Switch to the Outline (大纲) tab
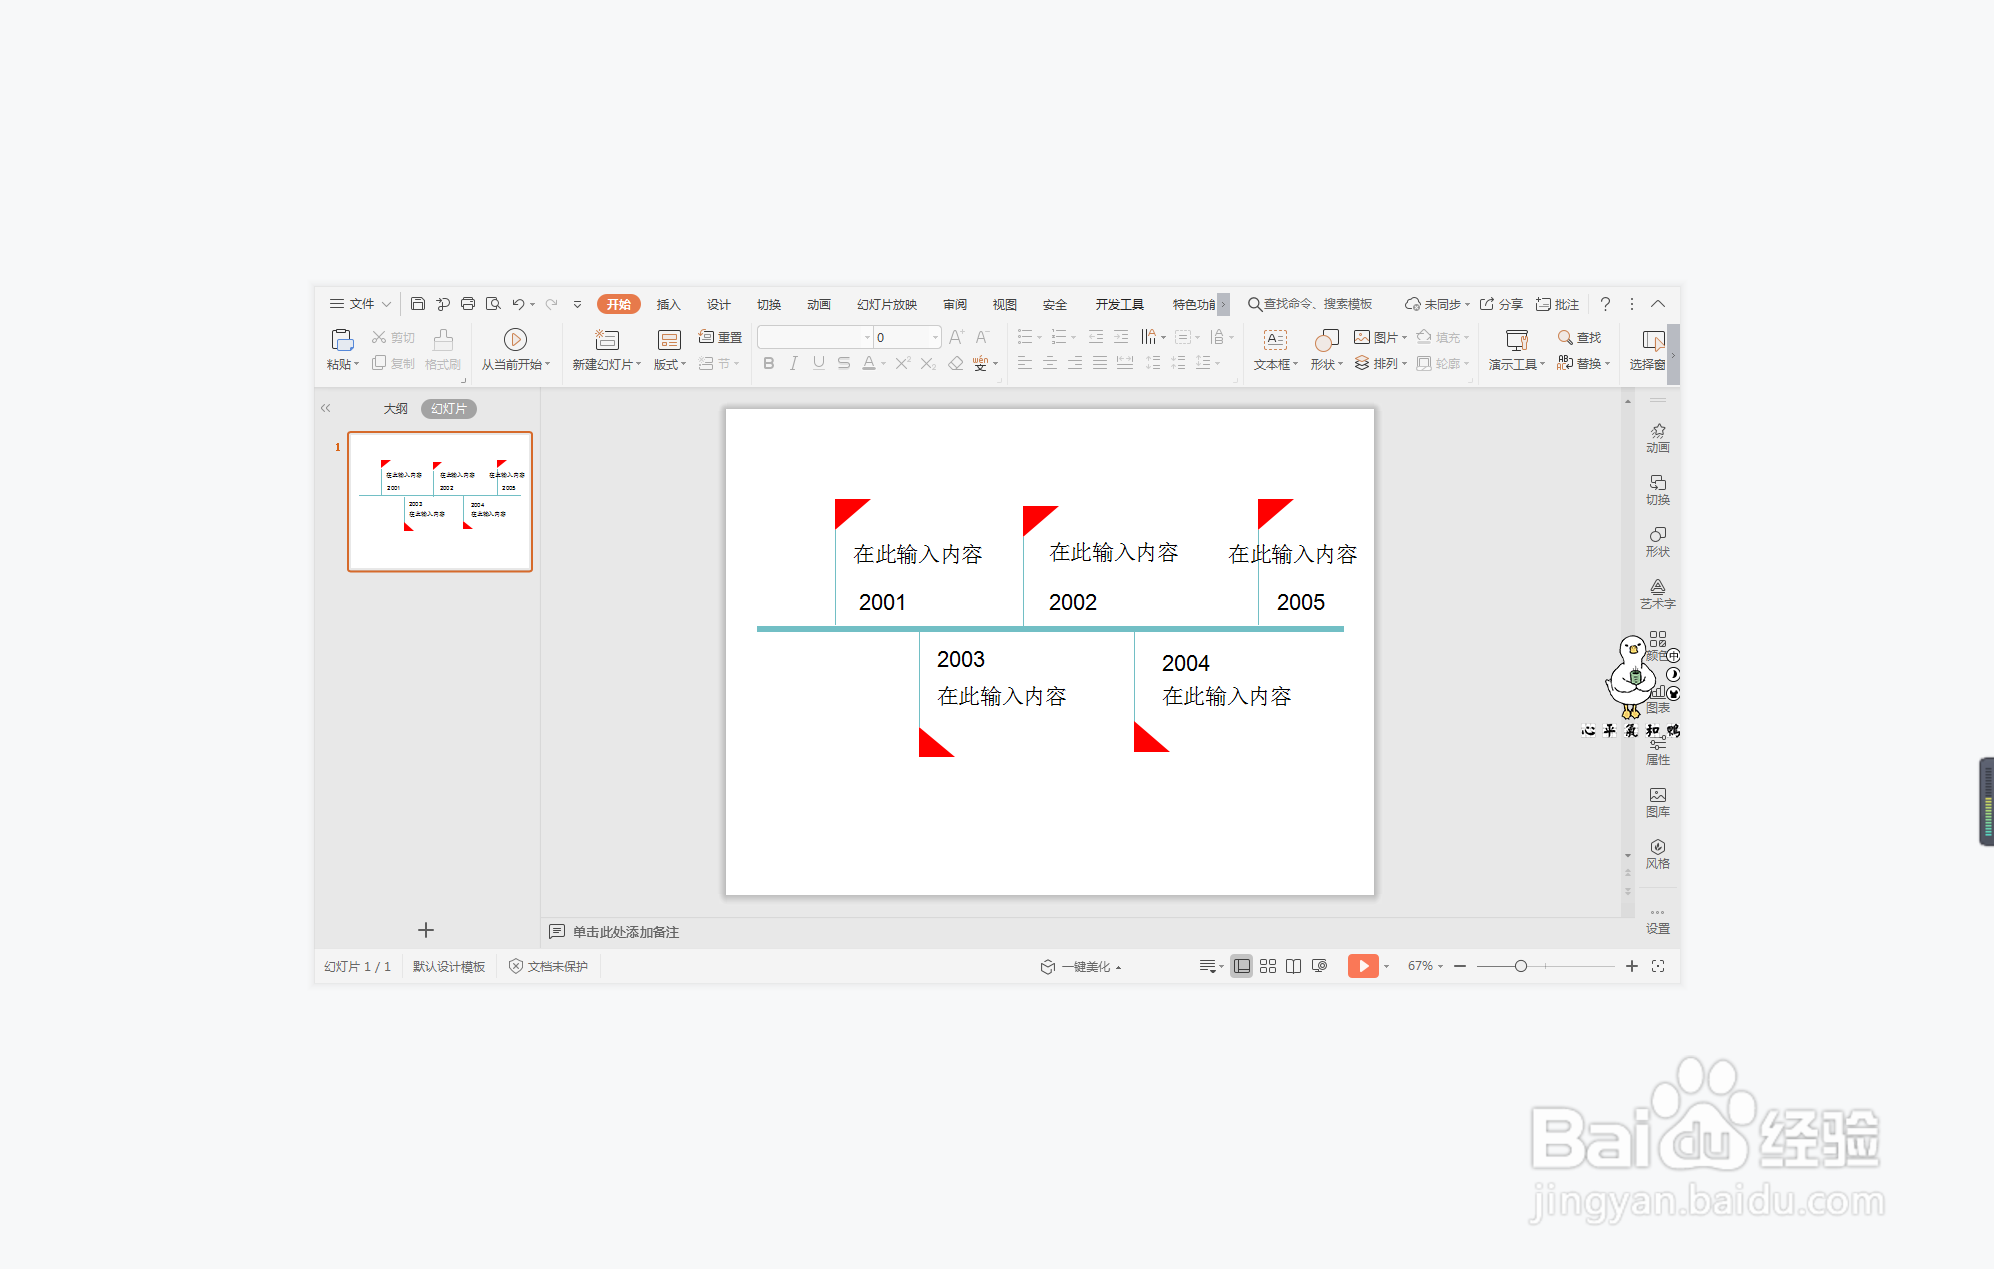The height and width of the screenshot is (1269, 1994). coord(396,409)
